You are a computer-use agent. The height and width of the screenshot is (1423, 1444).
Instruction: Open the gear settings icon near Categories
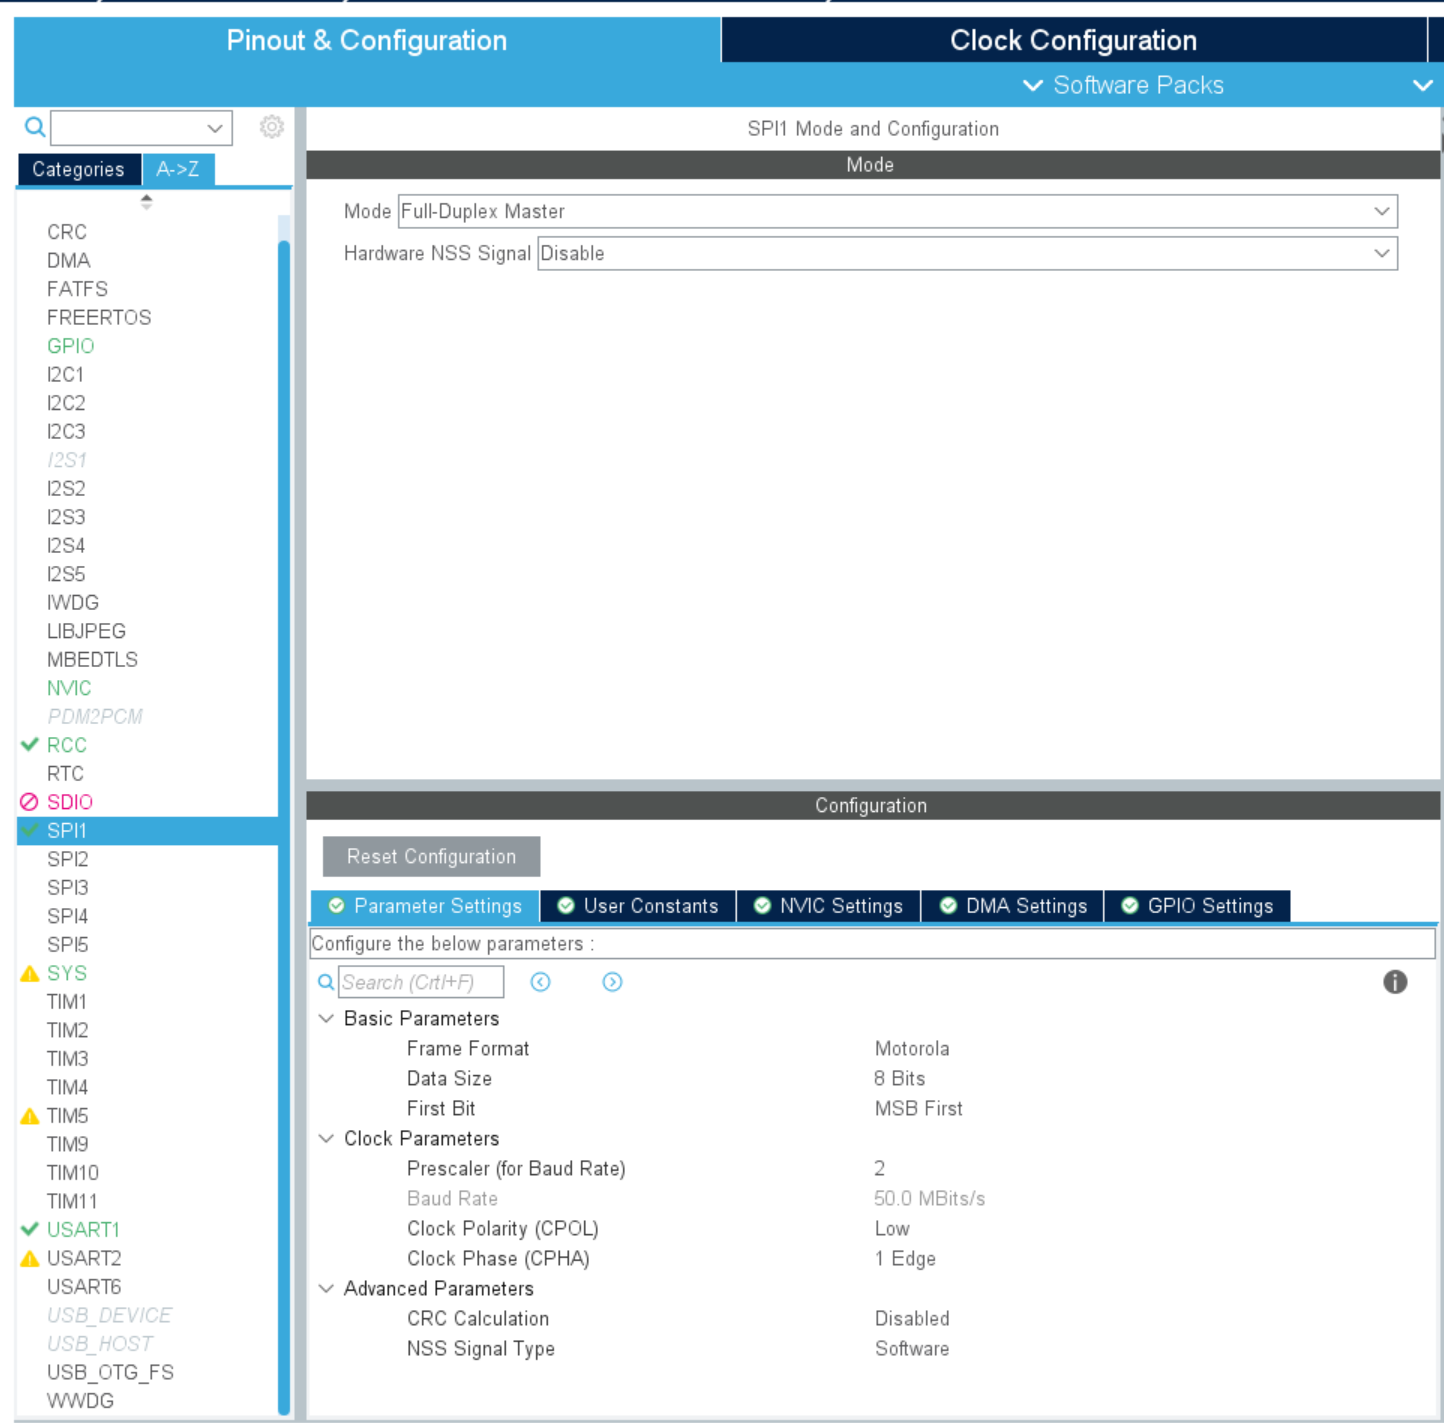271,127
